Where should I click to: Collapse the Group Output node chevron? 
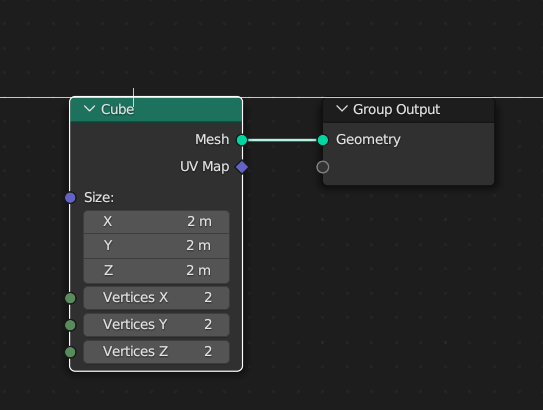pos(342,109)
